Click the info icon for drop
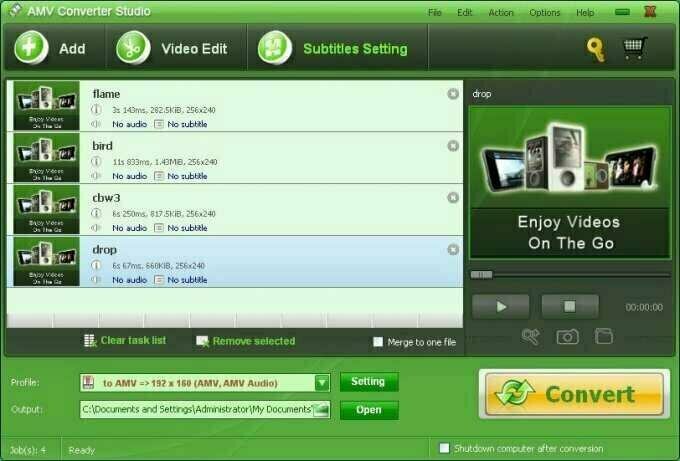Viewport: 680px width, 461px height. click(96, 265)
